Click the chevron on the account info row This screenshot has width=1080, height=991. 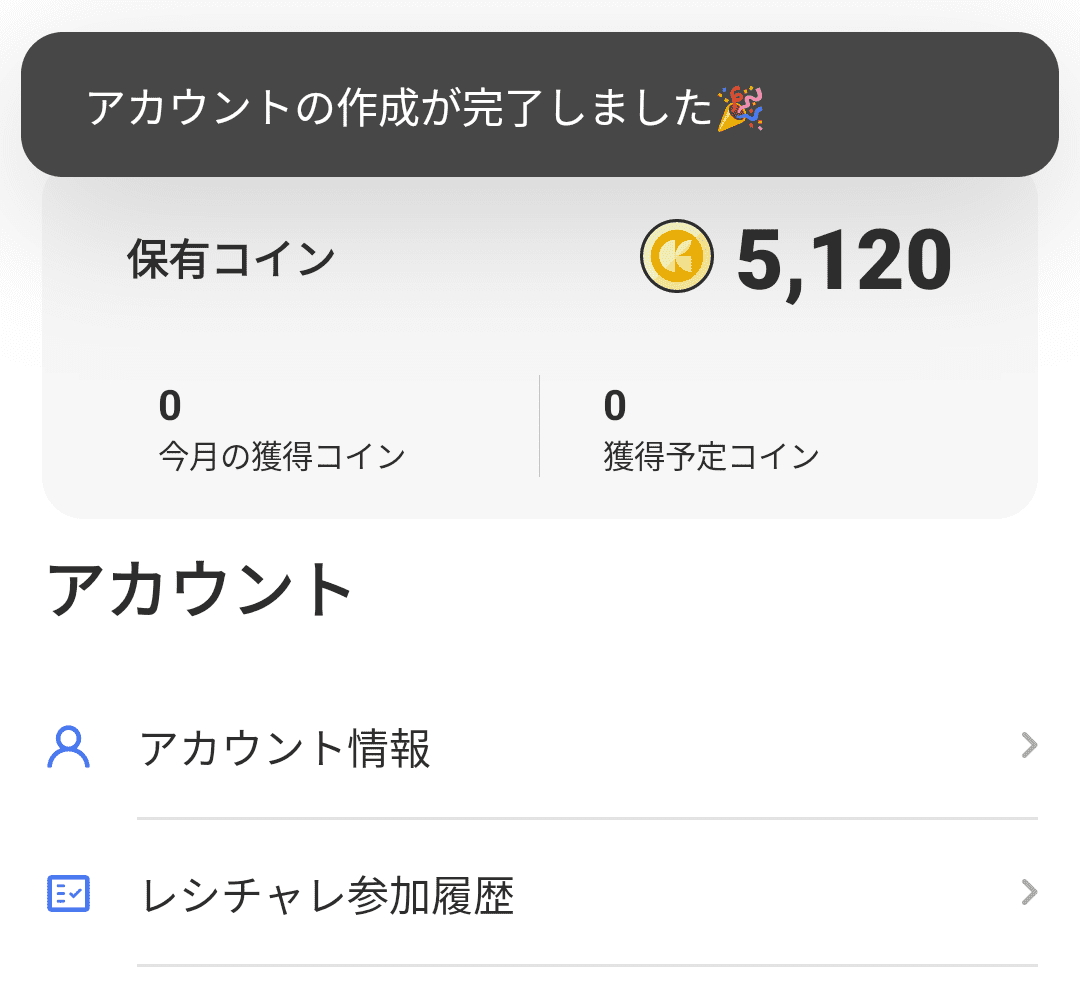point(1028,744)
